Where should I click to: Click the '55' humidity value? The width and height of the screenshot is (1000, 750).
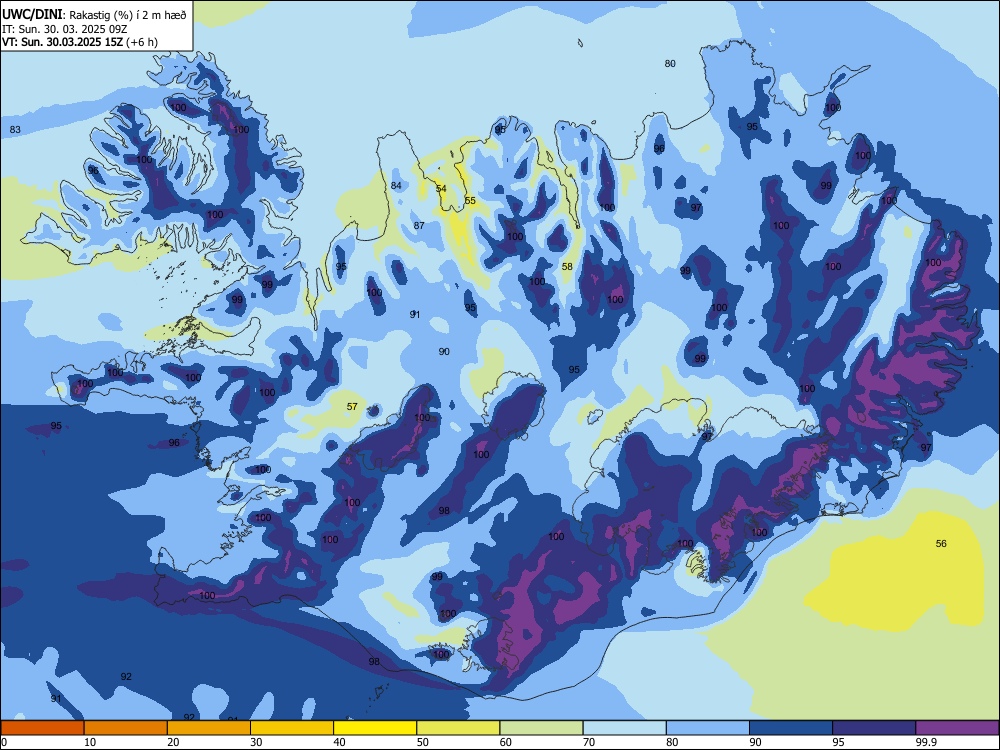tap(470, 200)
